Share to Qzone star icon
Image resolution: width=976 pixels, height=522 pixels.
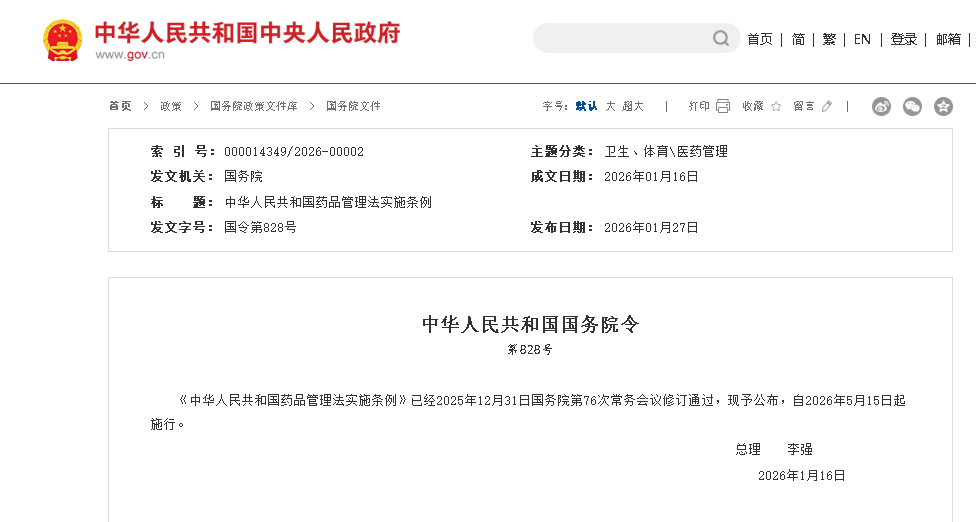(x=943, y=106)
